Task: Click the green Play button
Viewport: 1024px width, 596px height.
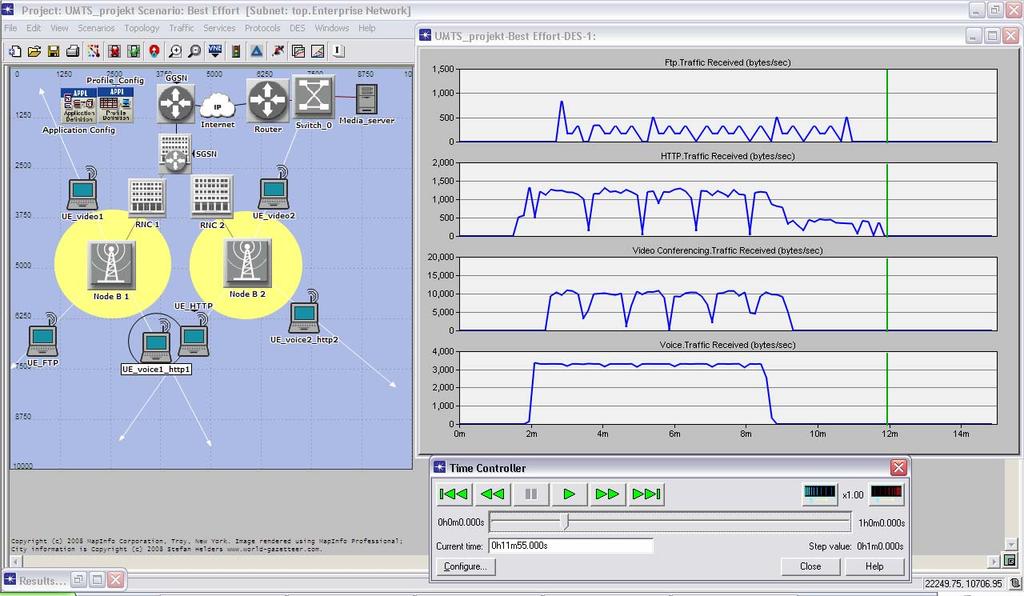Action: (x=569, y=494)
